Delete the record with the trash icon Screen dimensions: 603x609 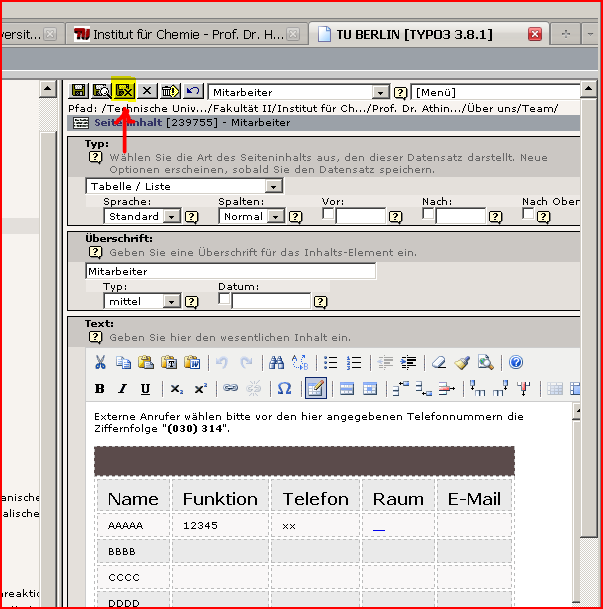(x=170, y=91)
